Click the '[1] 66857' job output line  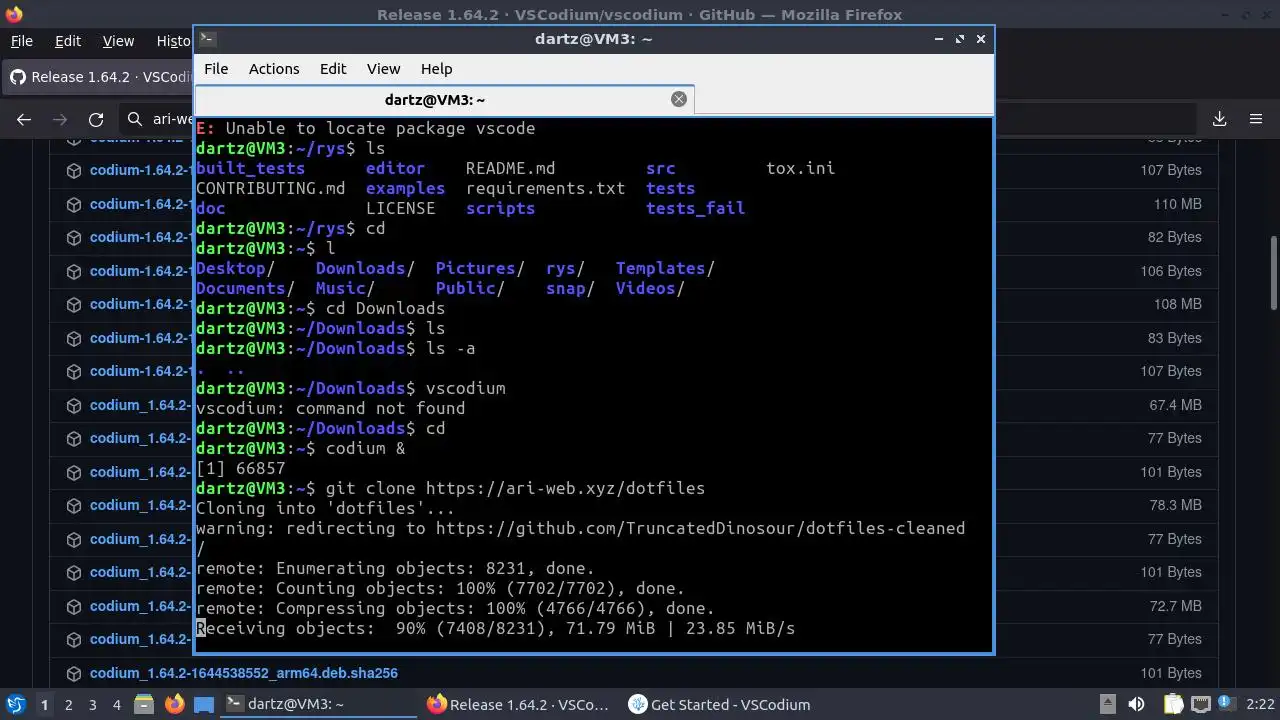(x=240, y=468)
